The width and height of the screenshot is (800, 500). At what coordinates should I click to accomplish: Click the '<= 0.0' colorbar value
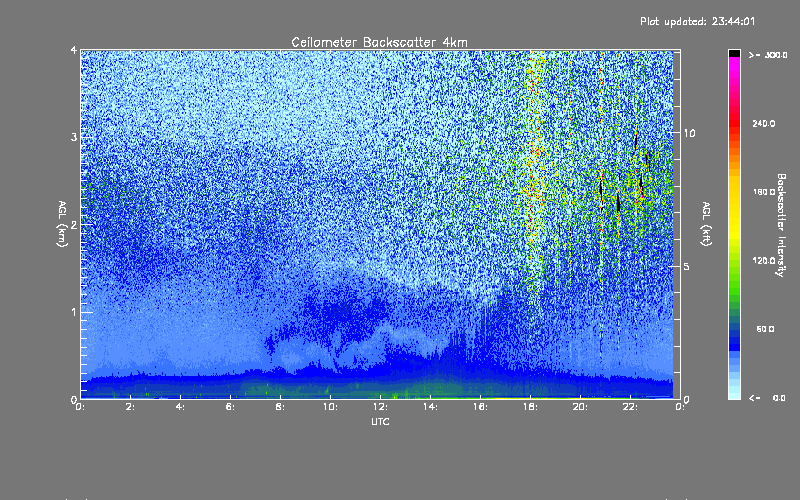click(767, 398)
